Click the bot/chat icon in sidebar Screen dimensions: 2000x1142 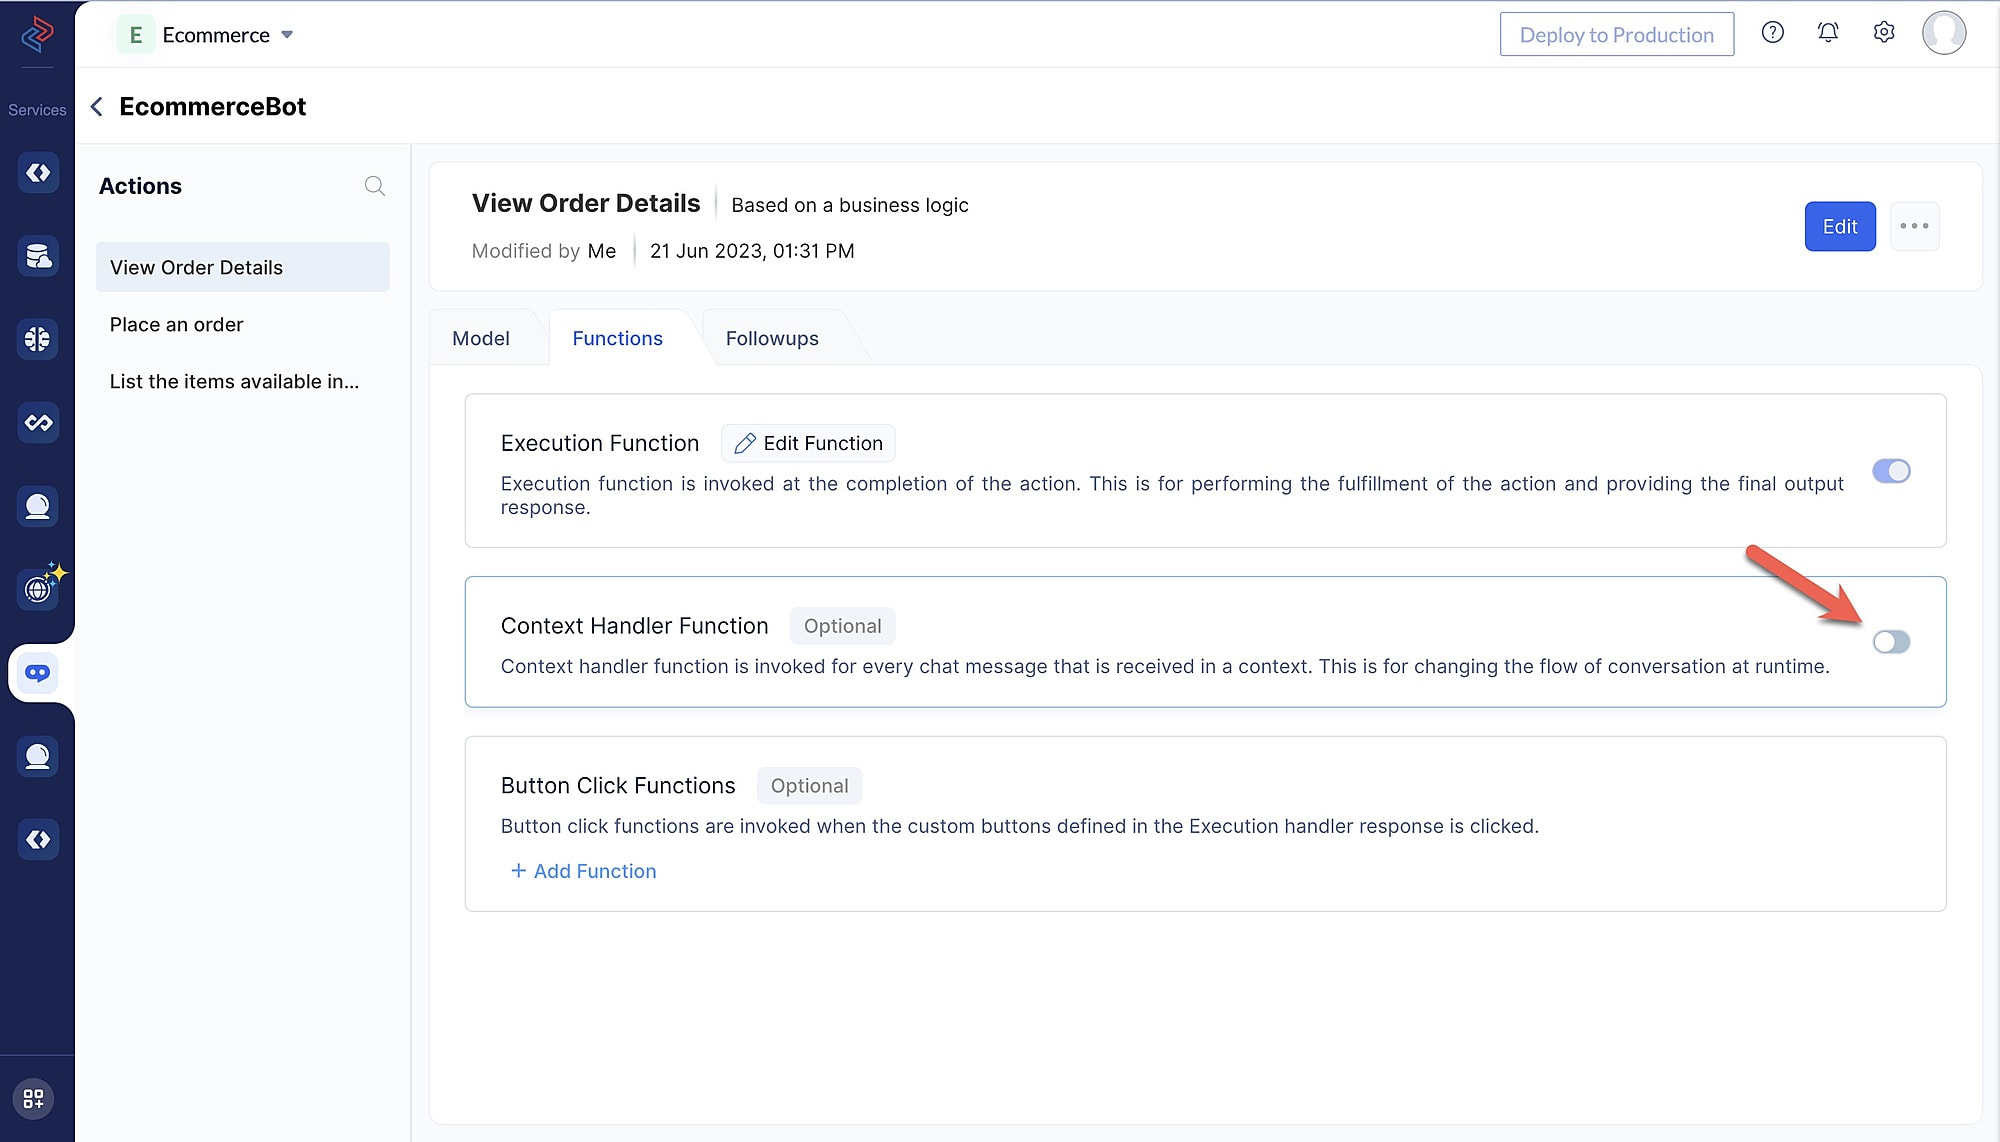(x=37, y=672)
